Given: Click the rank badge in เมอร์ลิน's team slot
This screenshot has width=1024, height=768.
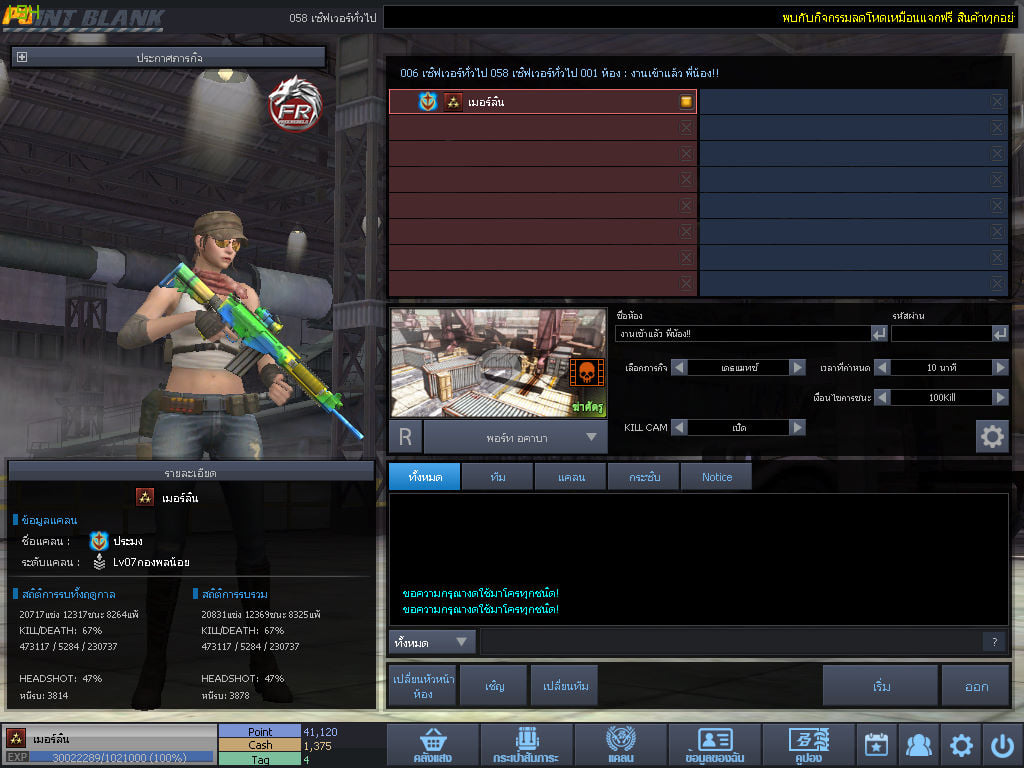Looking at the screenshot, I should click(453, 102).
